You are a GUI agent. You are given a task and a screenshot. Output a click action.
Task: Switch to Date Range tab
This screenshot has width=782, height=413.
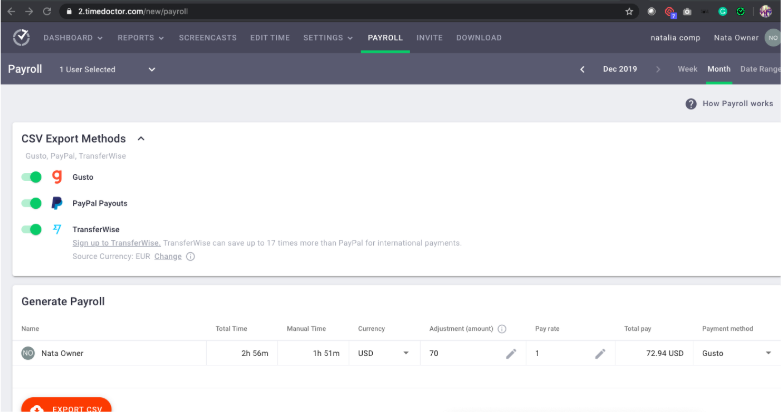pos(761,69)
